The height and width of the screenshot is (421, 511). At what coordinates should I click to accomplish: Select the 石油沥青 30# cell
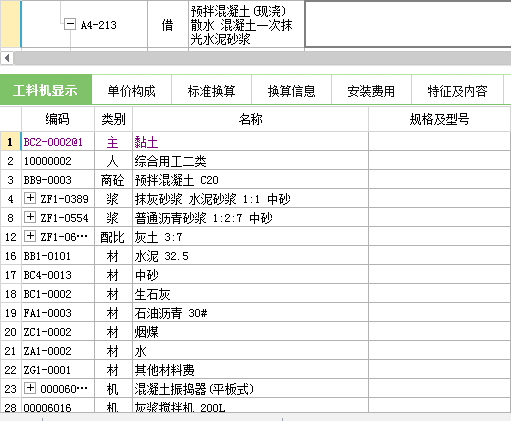pyautogui.click(x=251, y=313)
